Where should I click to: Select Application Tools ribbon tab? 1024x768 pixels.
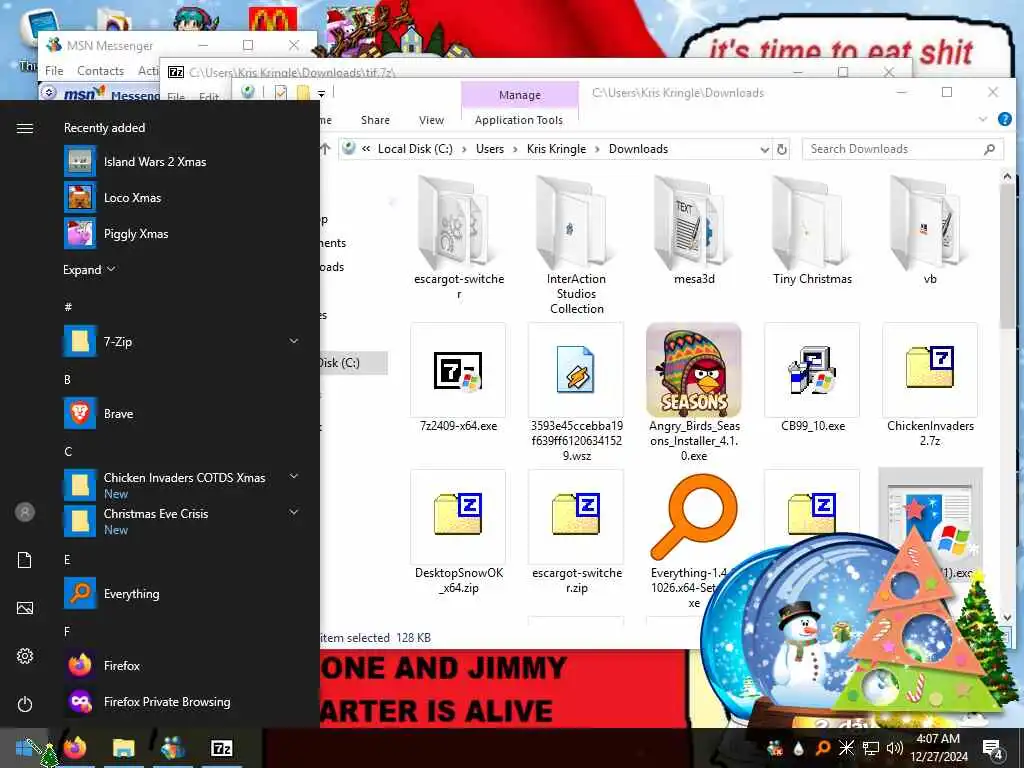click(x=519, y=120)
